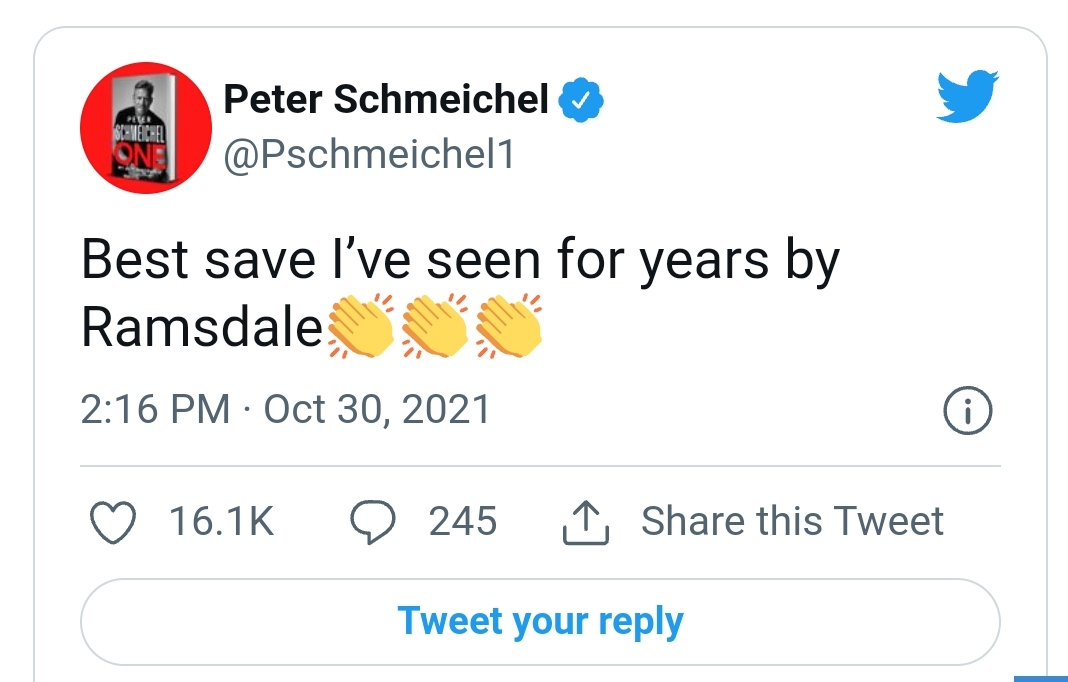Image resolution: width=1068 pixels, height=682 pixels.
Task: Click the blue verified badge
Action: [581, 100]
